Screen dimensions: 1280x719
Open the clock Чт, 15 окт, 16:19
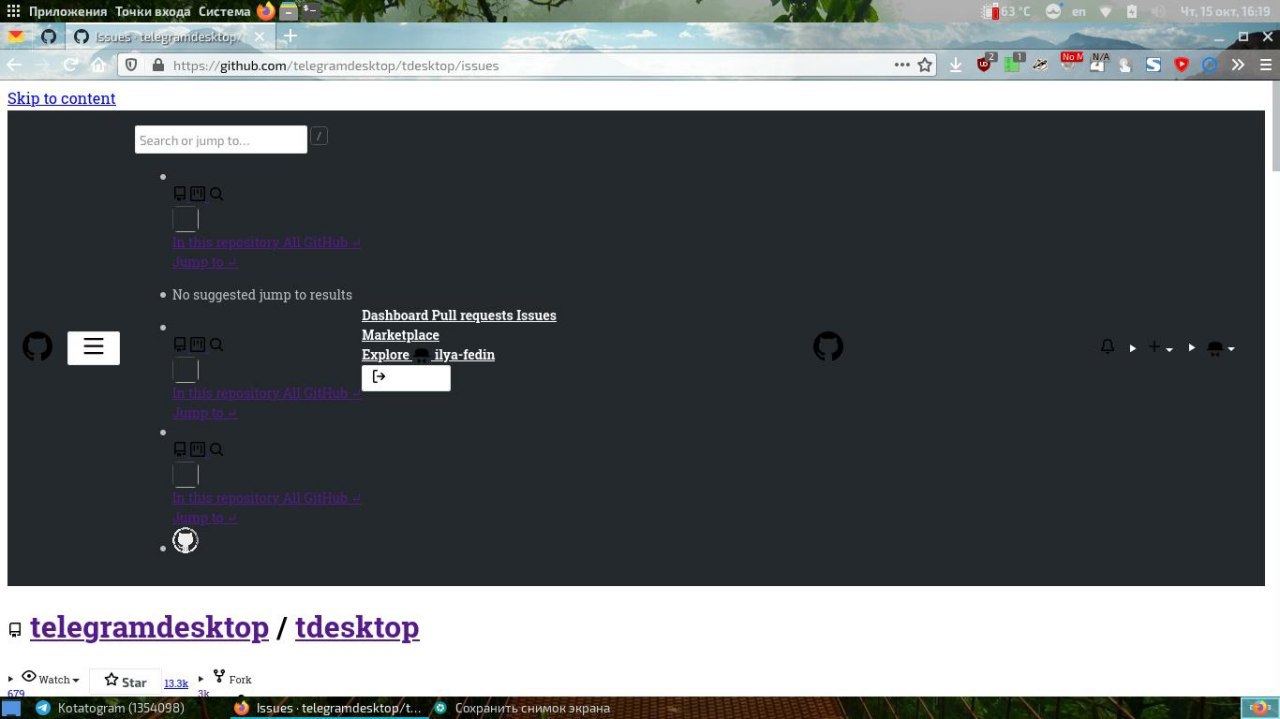coord(1225,11)
